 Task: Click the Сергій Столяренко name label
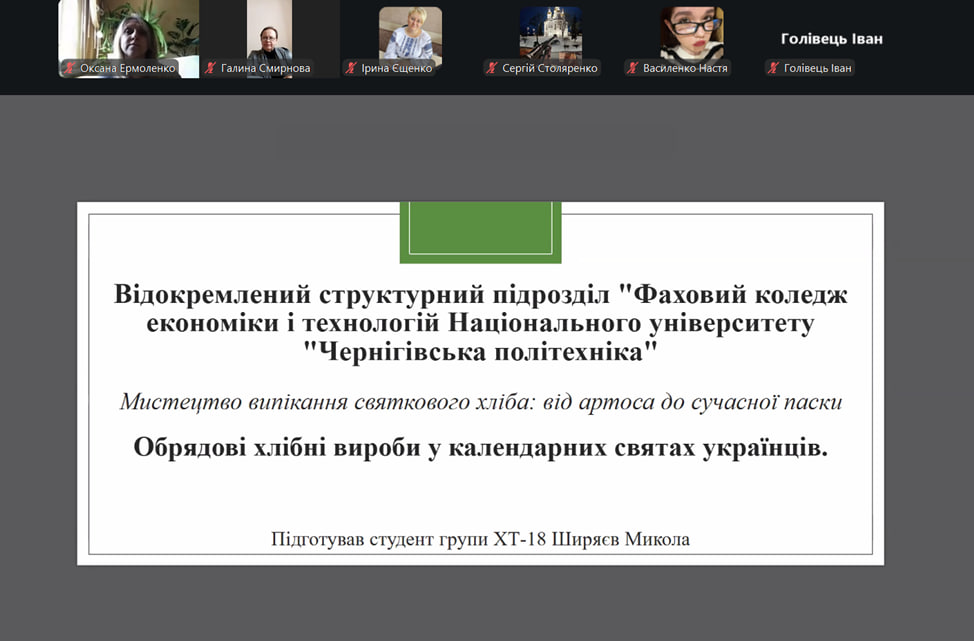click(x=549, y=68)
